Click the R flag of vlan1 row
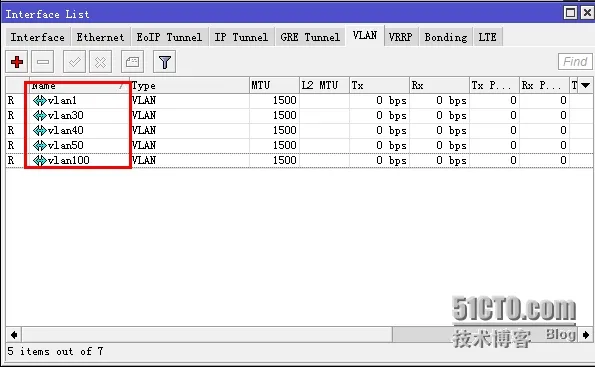The image size is (595, 367). (x=11, y=101)
